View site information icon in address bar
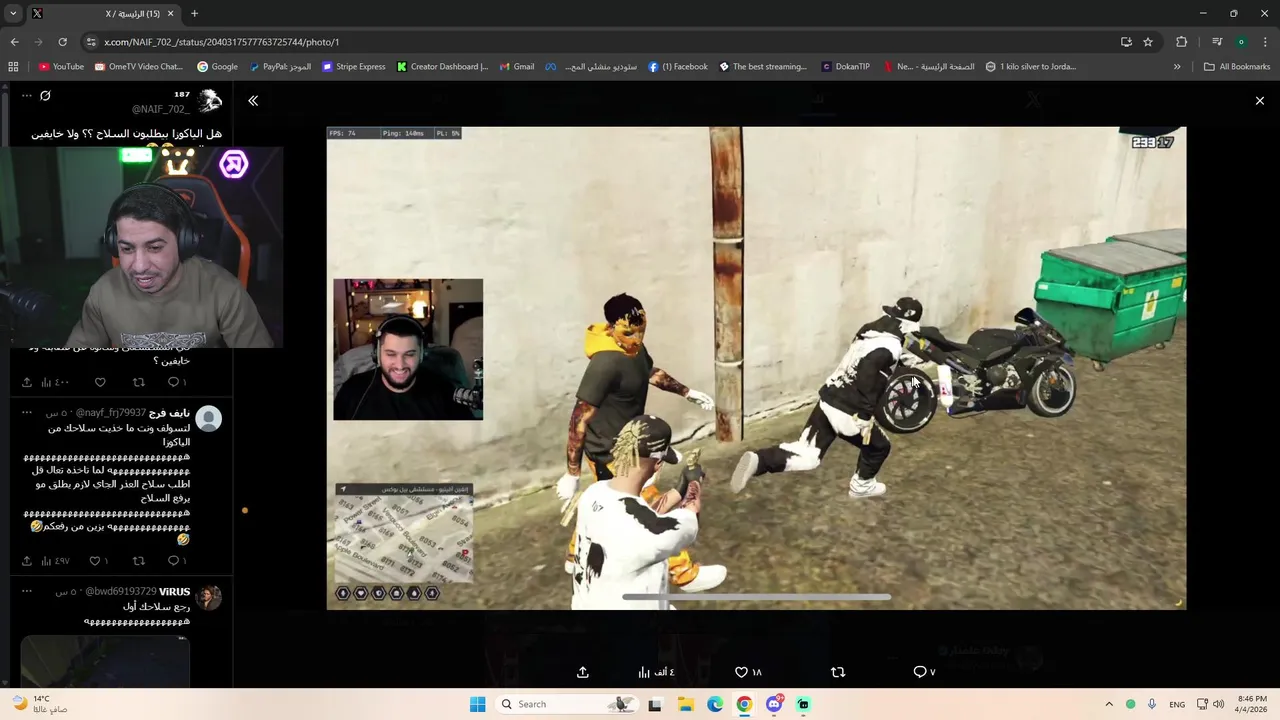The width and height of the screenshot is (1280, 720). tap(91, 42)
